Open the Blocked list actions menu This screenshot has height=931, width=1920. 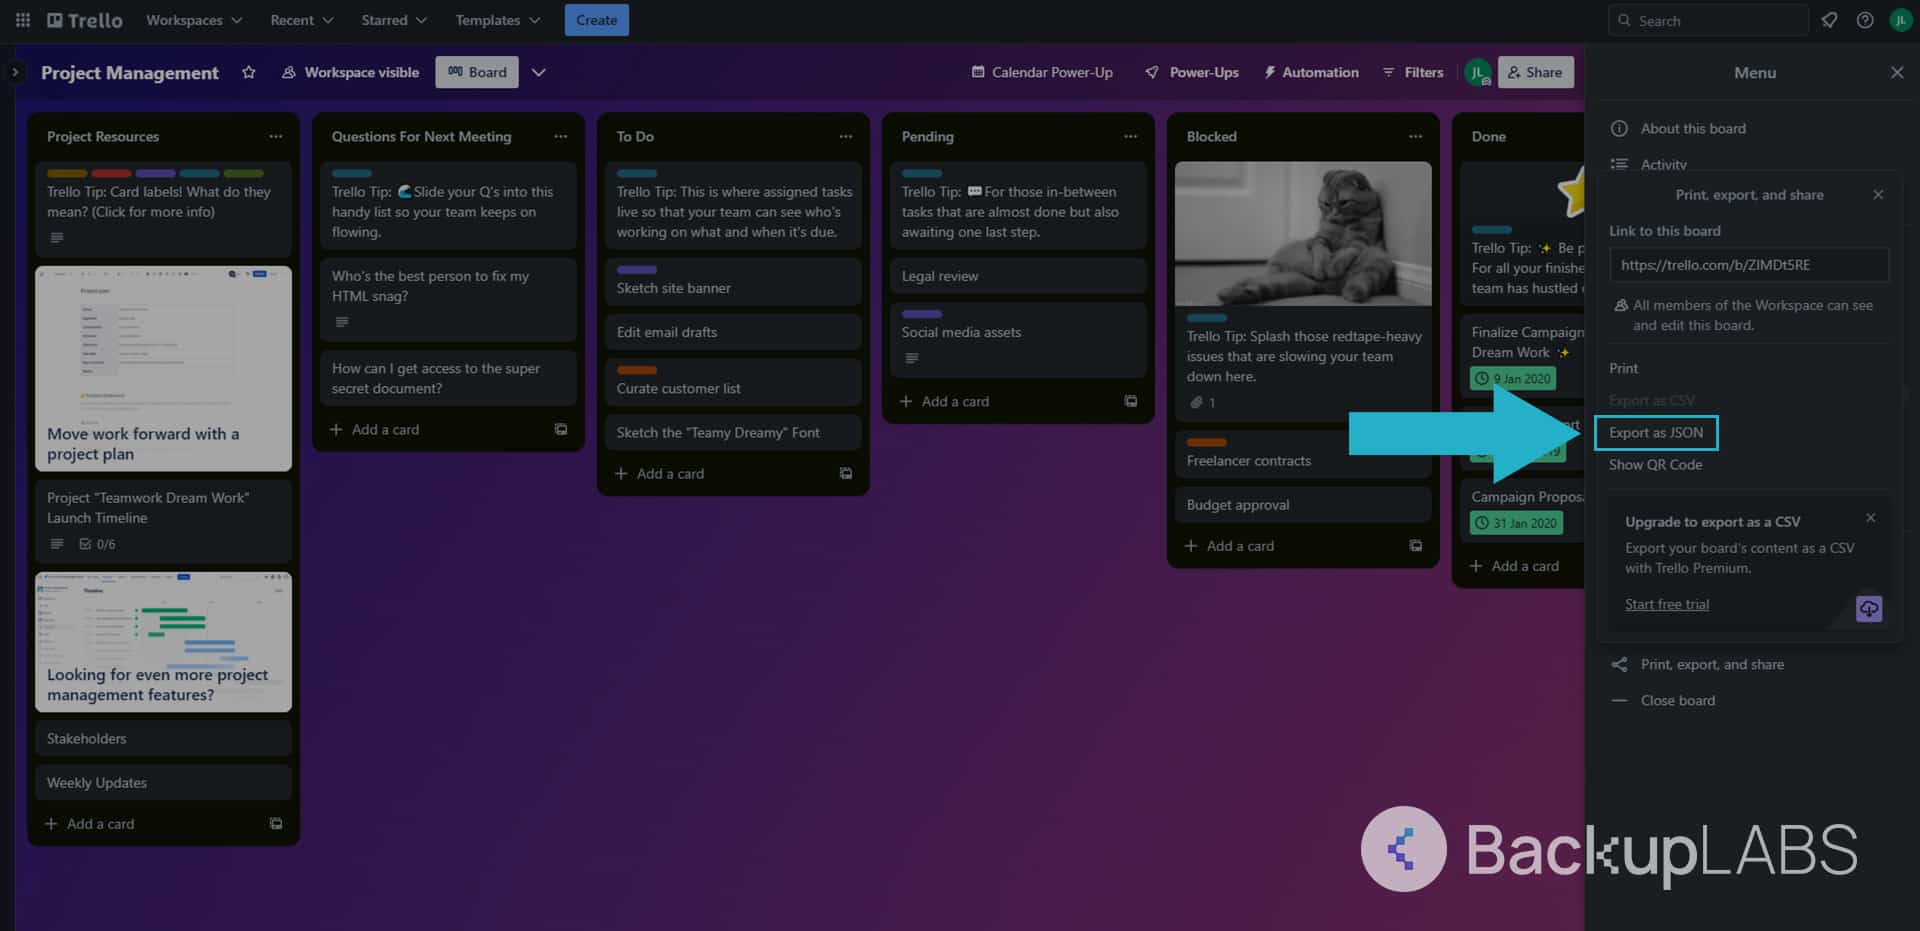click(x=1416, y=136)
